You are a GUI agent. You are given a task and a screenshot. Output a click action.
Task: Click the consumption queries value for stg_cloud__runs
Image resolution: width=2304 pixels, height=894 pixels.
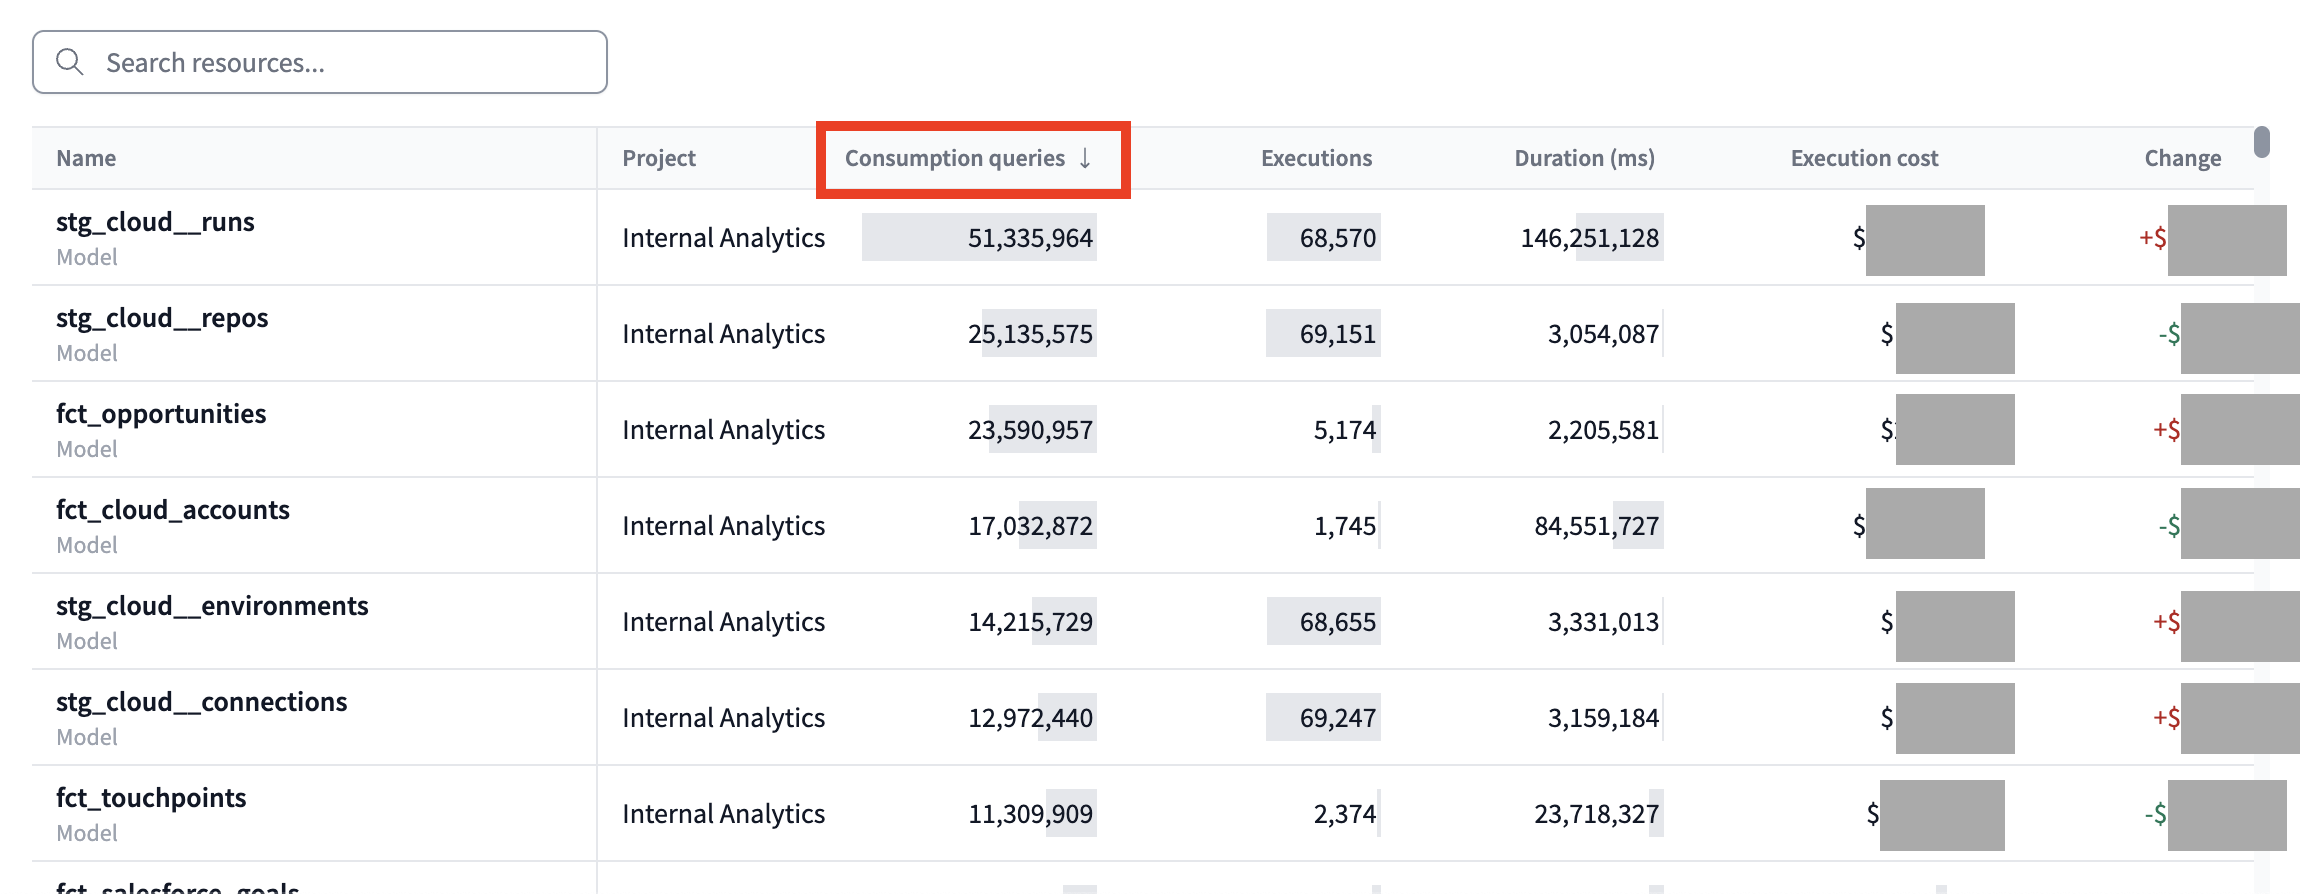pyautogui.click(x=1031, y=237)
